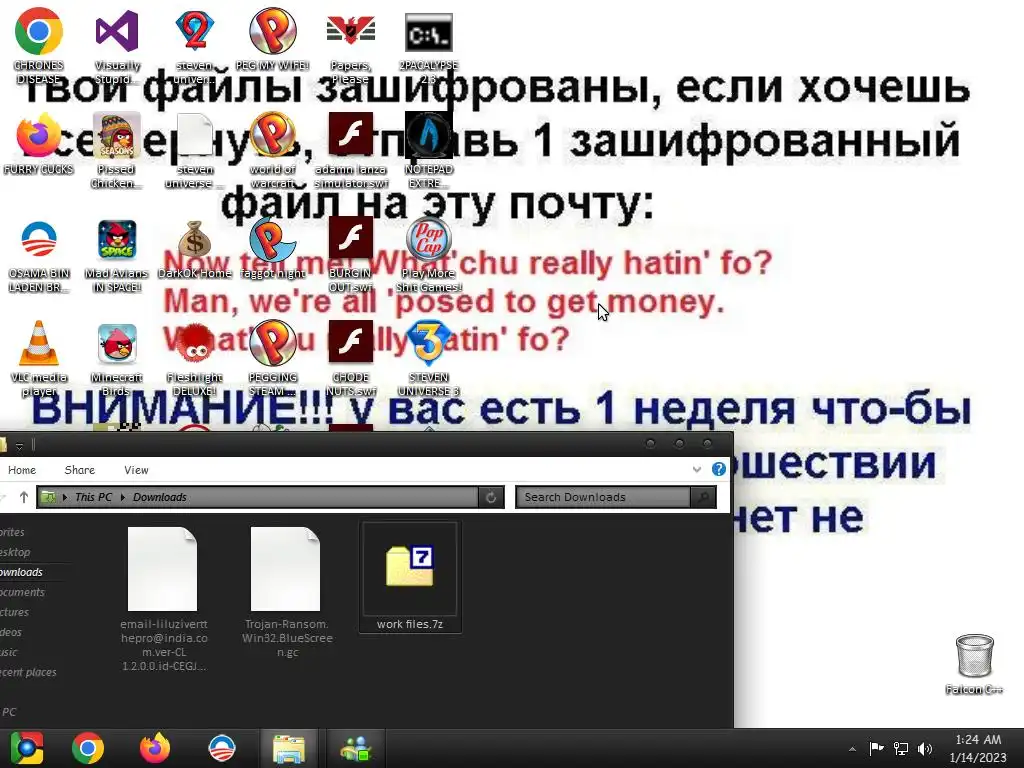Open the world of warcraft Peggle icon
Screen dimensions: 1024x768
tap(273, 135)
